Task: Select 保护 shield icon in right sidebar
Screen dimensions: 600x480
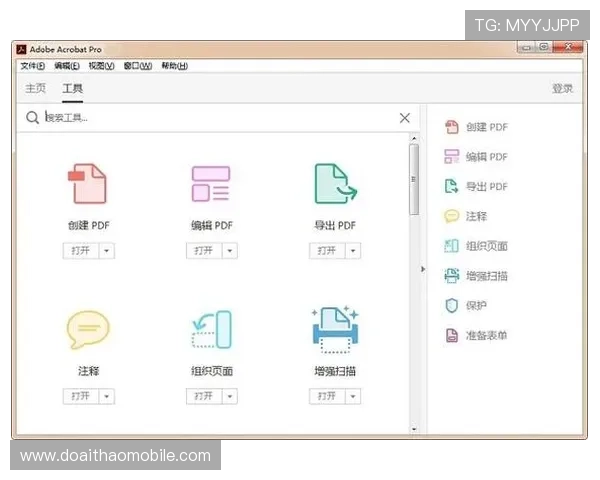Action: pyautogui.click(x=452, y=305)
